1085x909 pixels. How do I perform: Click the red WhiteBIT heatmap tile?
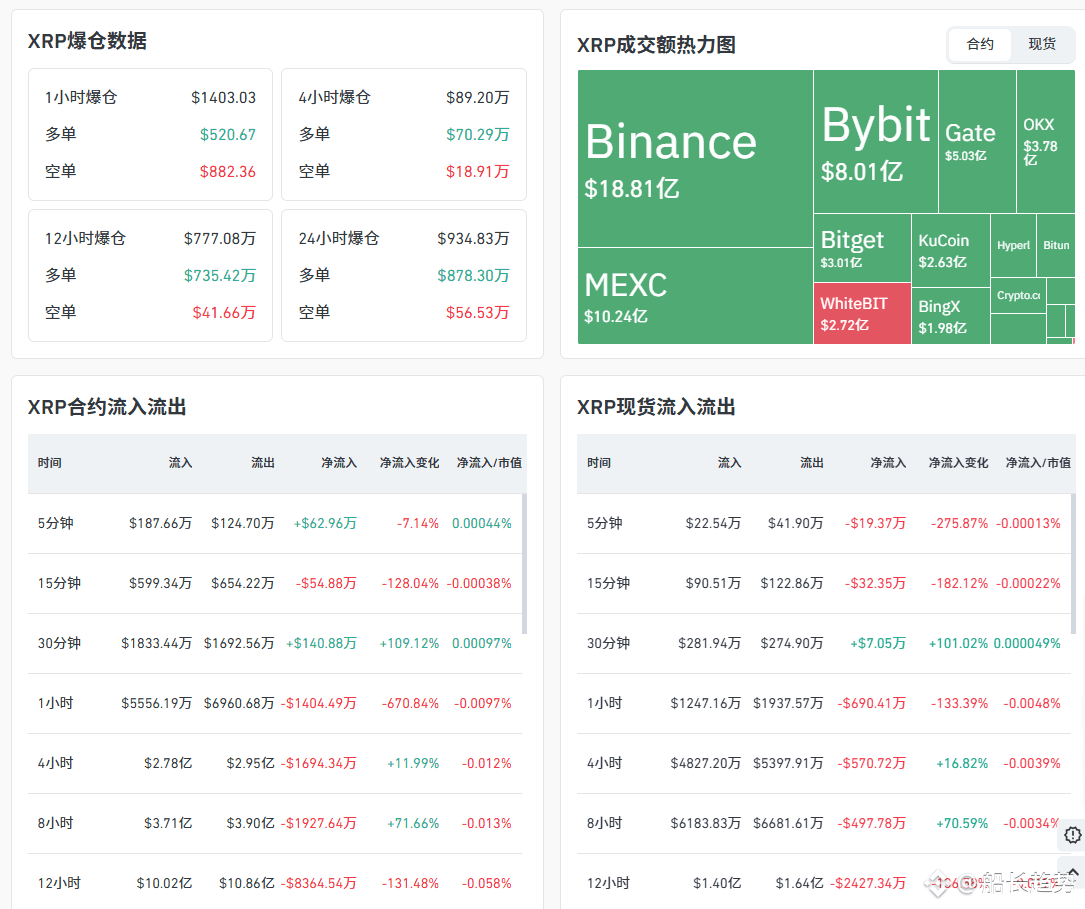coord(862,313)
